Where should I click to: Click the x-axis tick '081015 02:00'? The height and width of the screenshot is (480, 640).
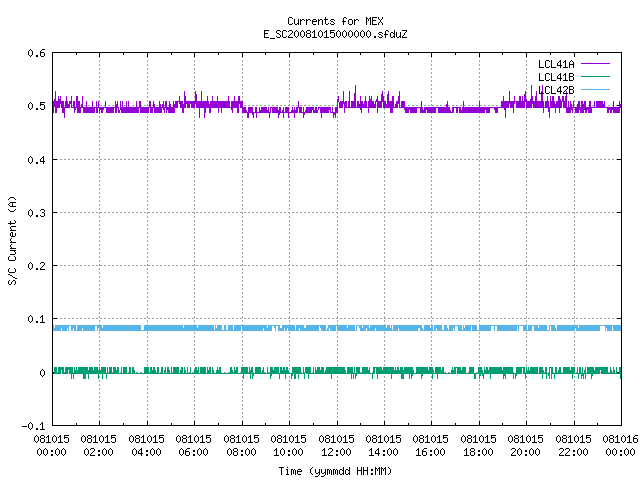click(99, 445)
